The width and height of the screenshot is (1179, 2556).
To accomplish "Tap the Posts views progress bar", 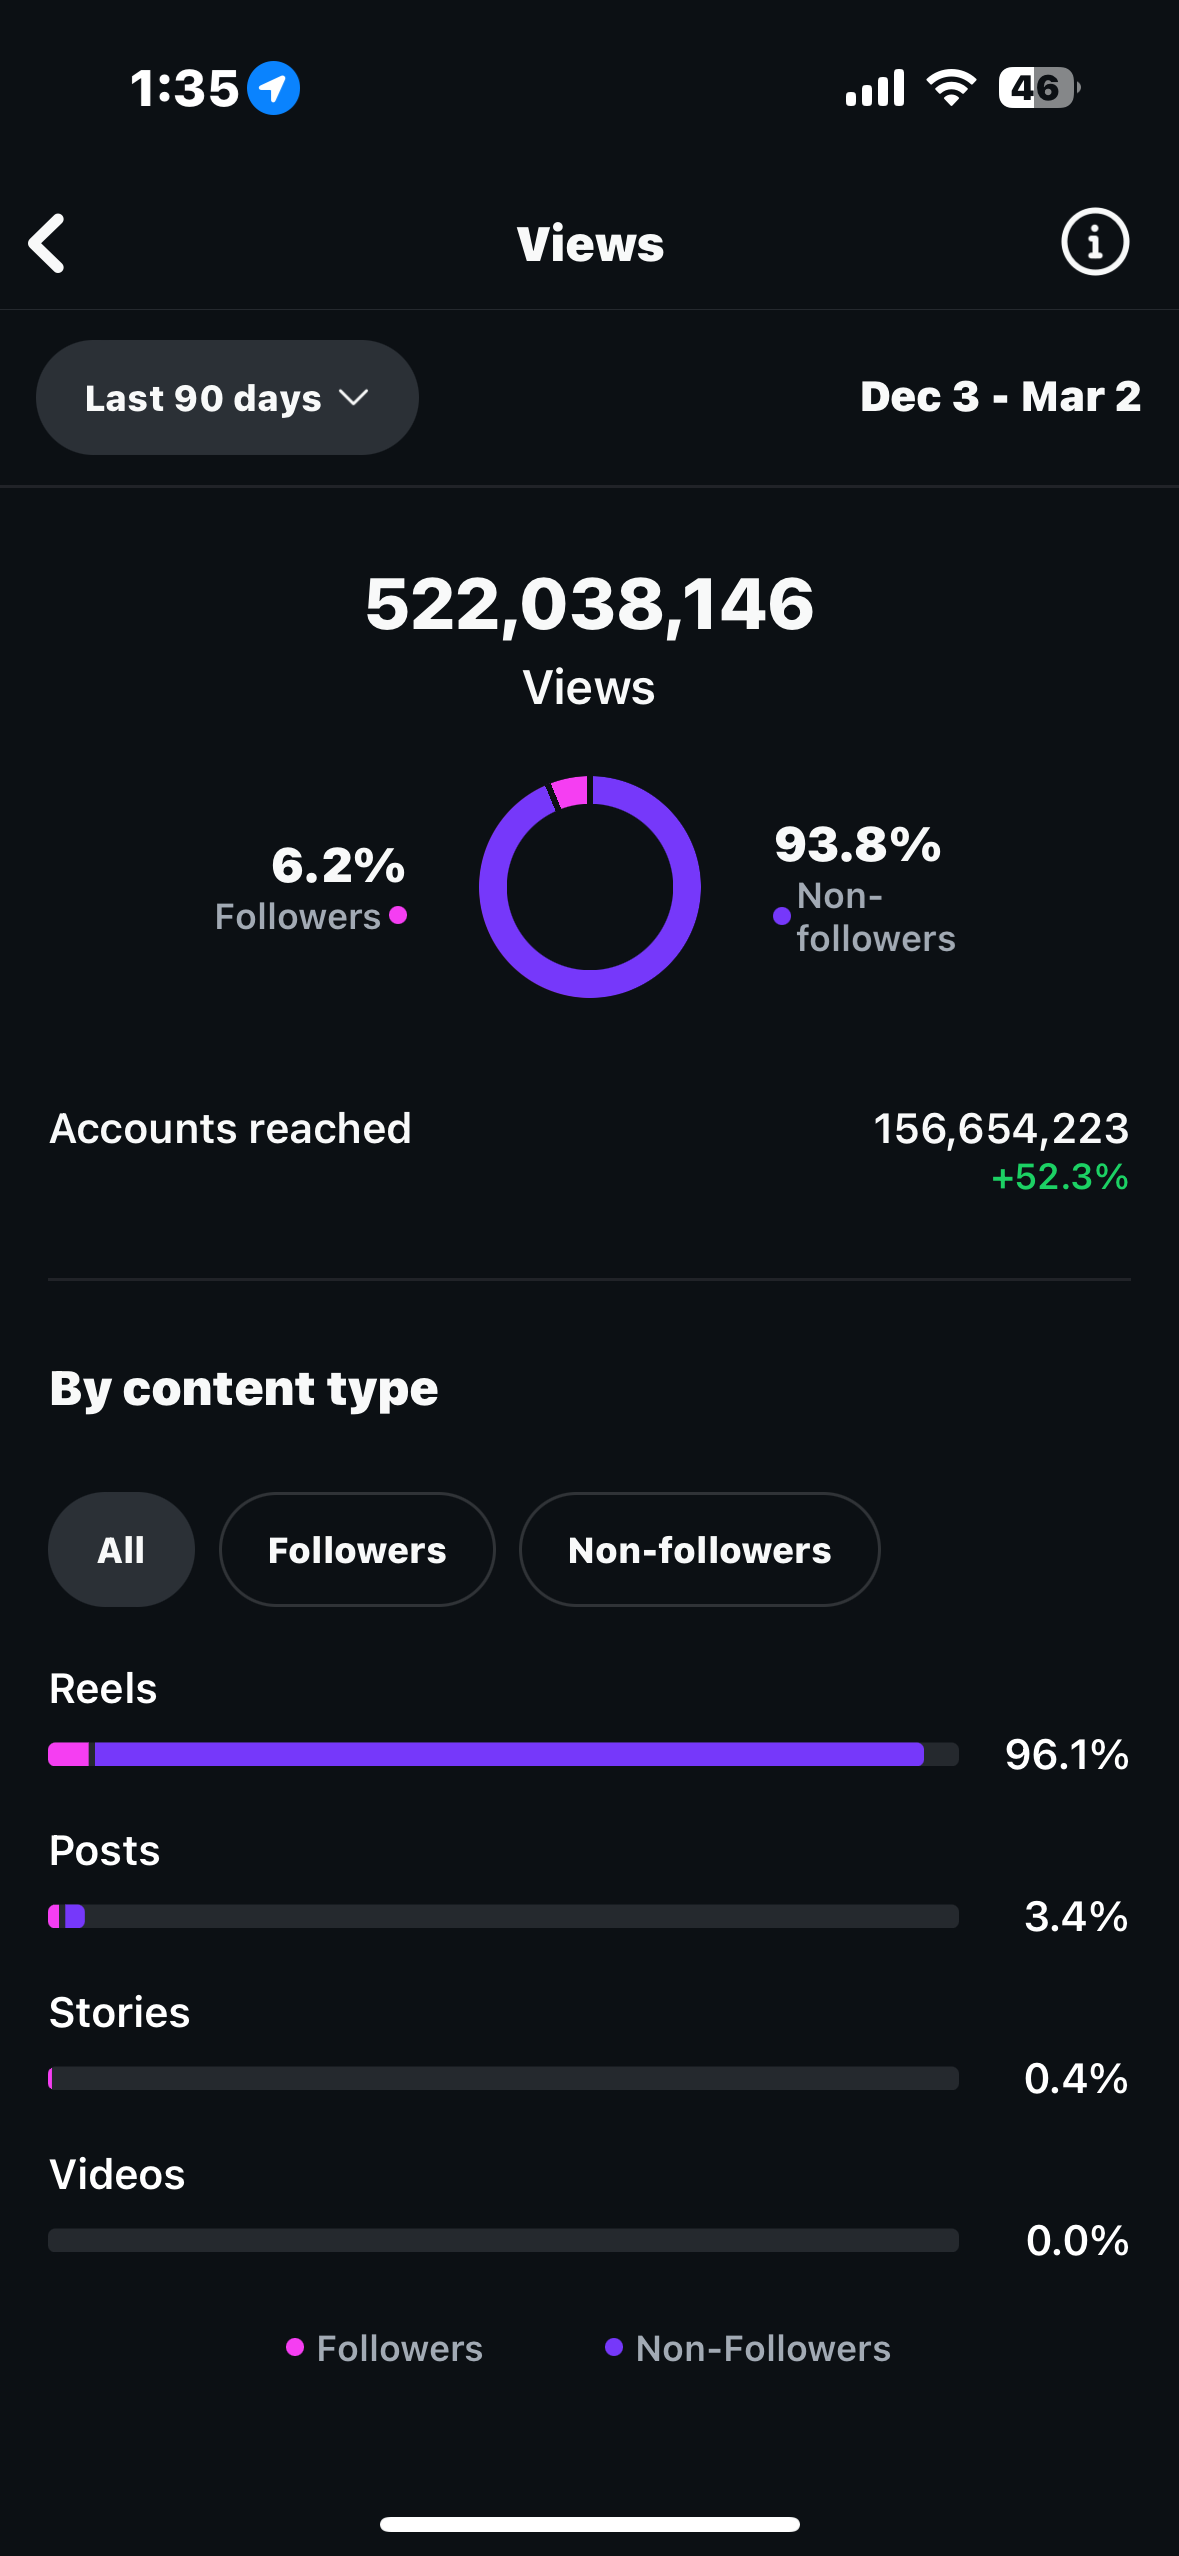I will click(503, 1916).
